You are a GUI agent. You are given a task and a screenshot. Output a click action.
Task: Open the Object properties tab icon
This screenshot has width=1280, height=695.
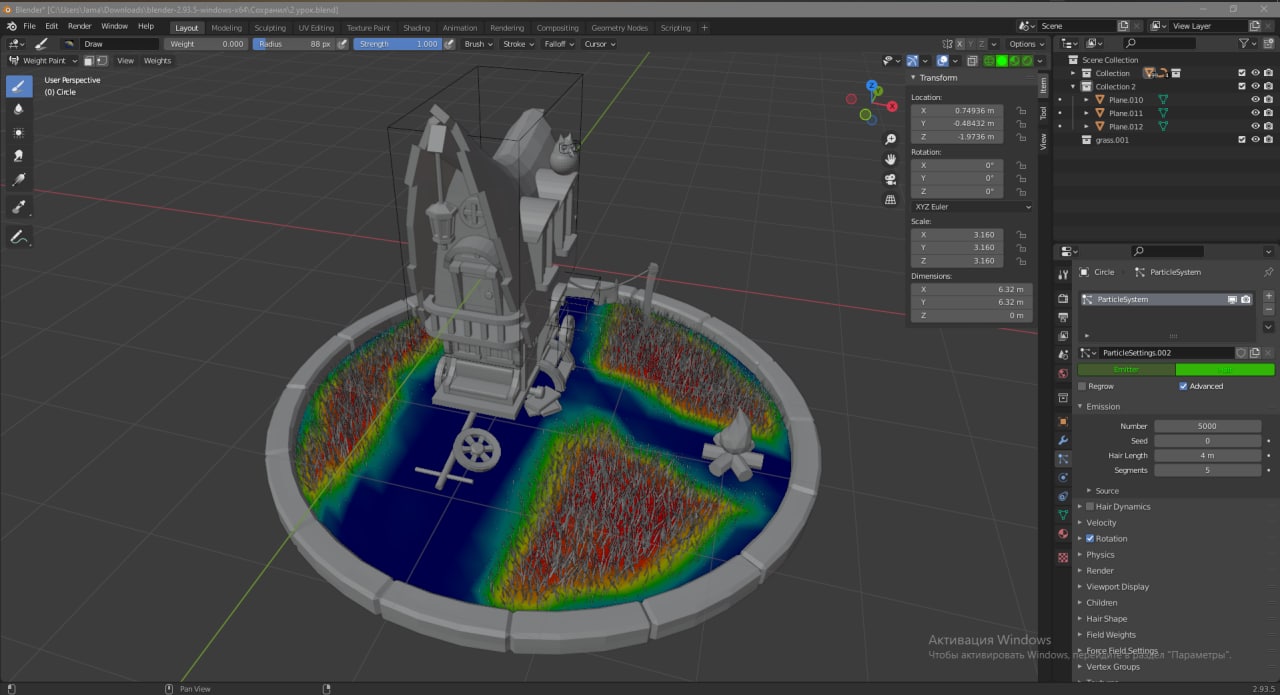tap(1062, 421)
